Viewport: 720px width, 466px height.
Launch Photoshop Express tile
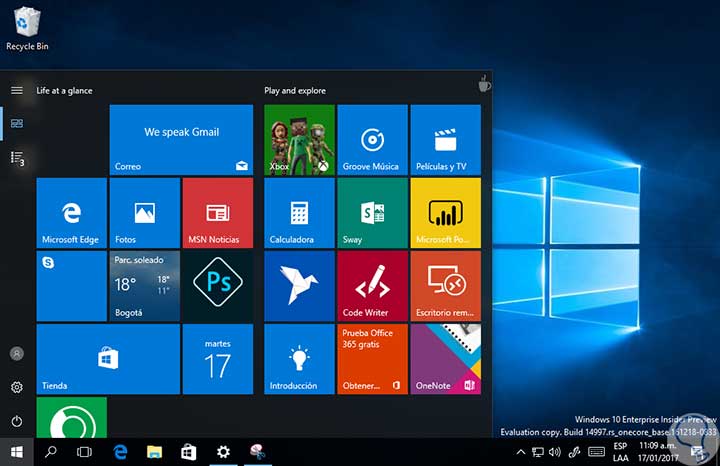click(218, 286)
